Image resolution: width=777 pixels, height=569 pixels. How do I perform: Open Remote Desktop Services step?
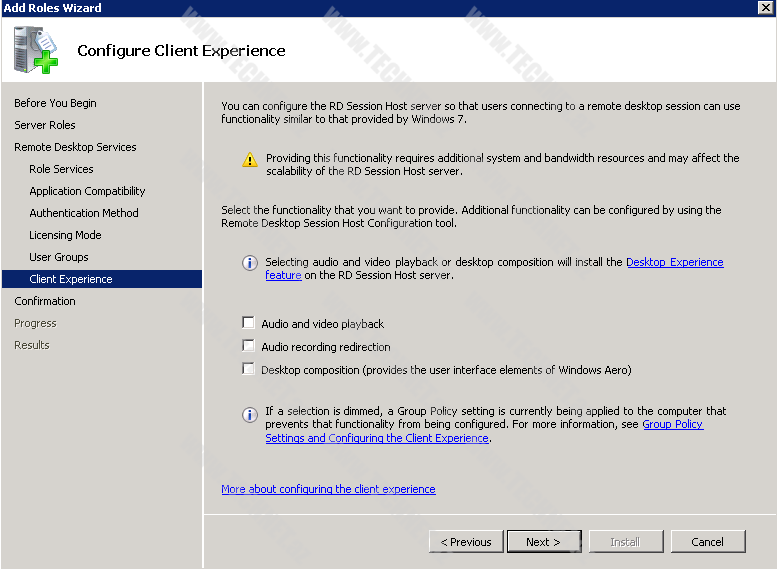pyautogui.click(x=75, y=147)
